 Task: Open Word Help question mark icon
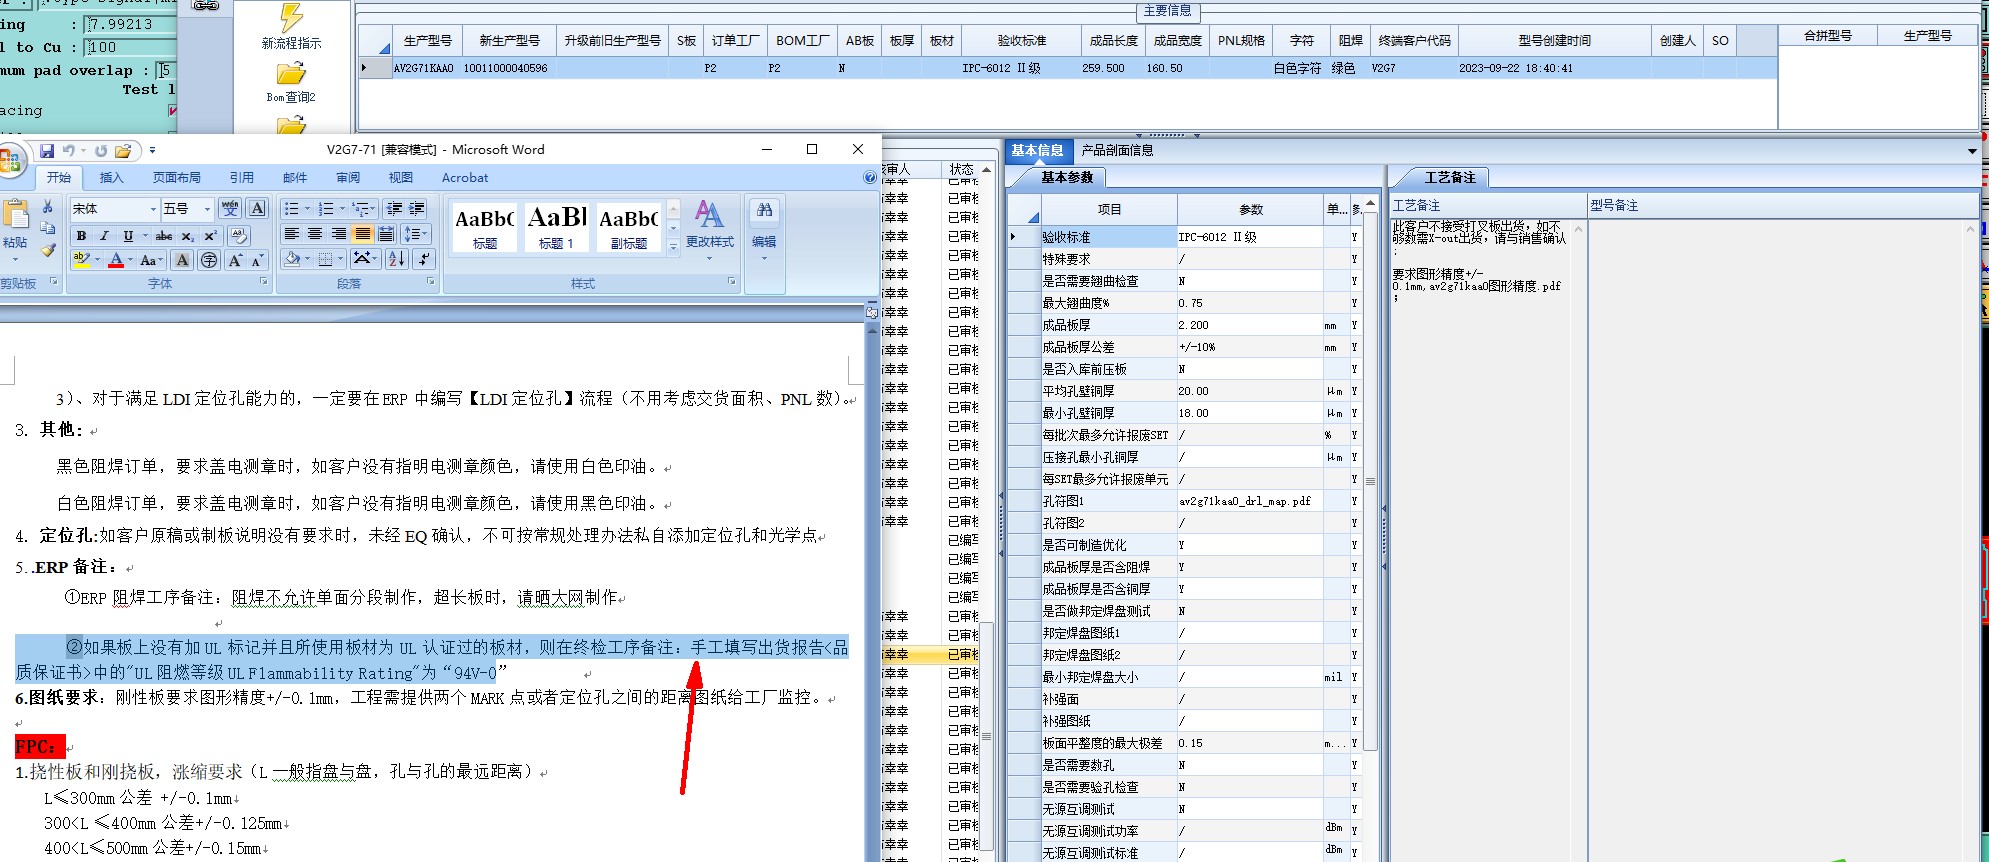tap(869, 177)
